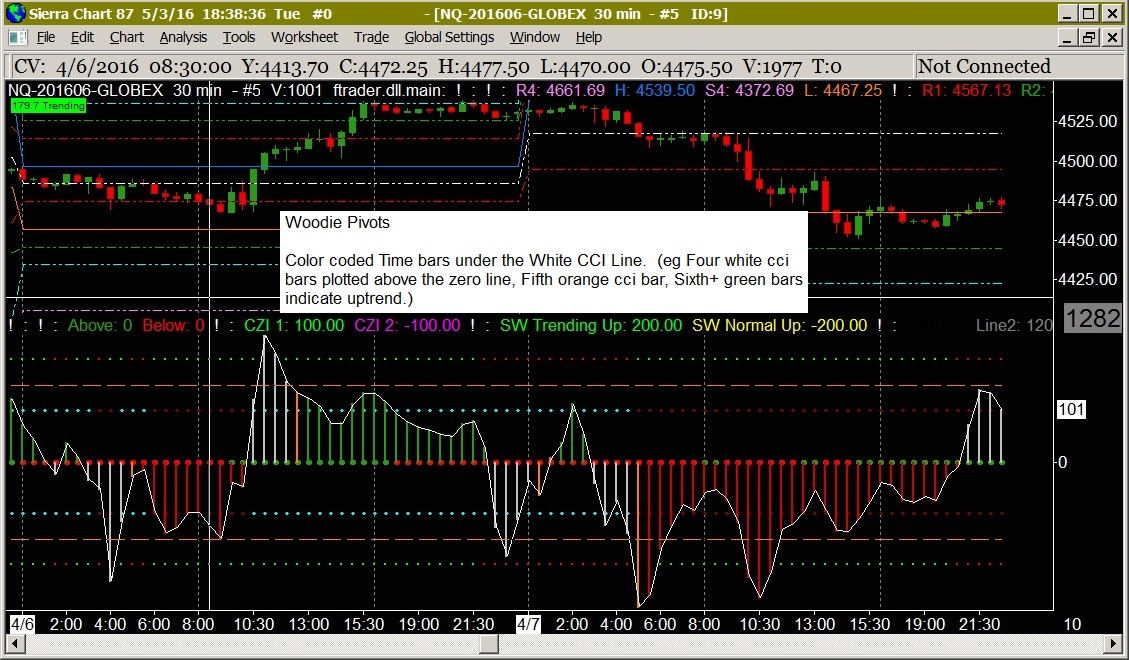The image size is (1129, 660).
Task: Click the Woodie Pivots text box
Action: [544, 261]
